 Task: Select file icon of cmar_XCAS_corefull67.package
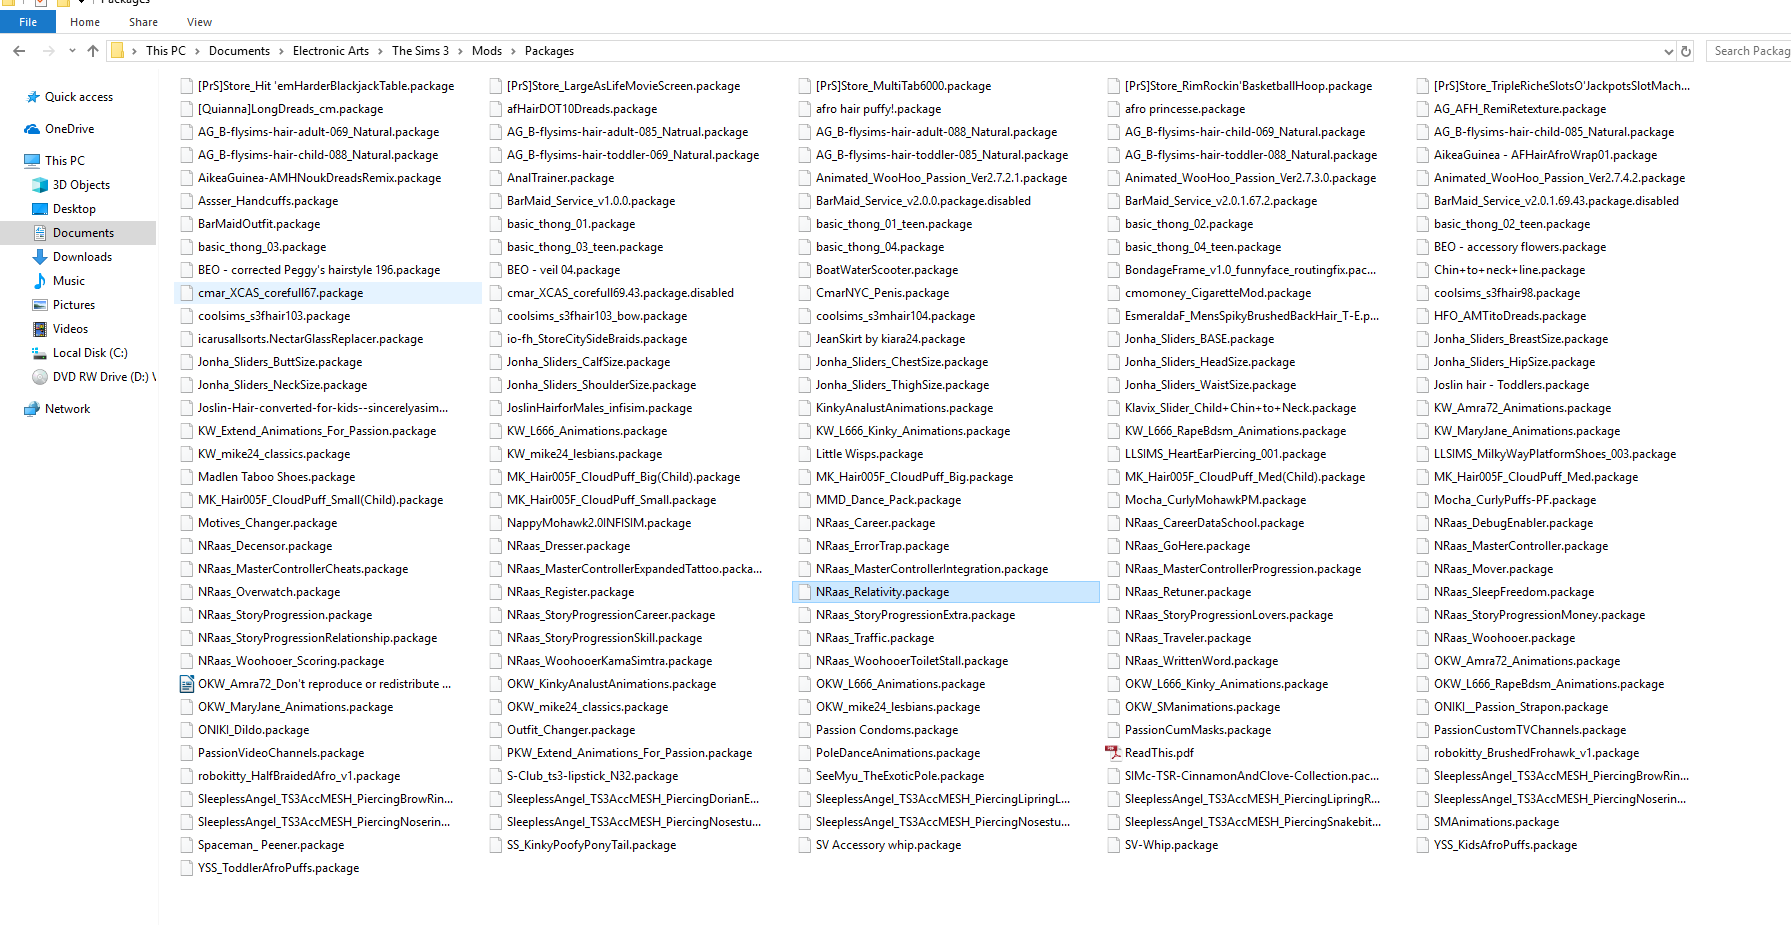pos(186,293)
